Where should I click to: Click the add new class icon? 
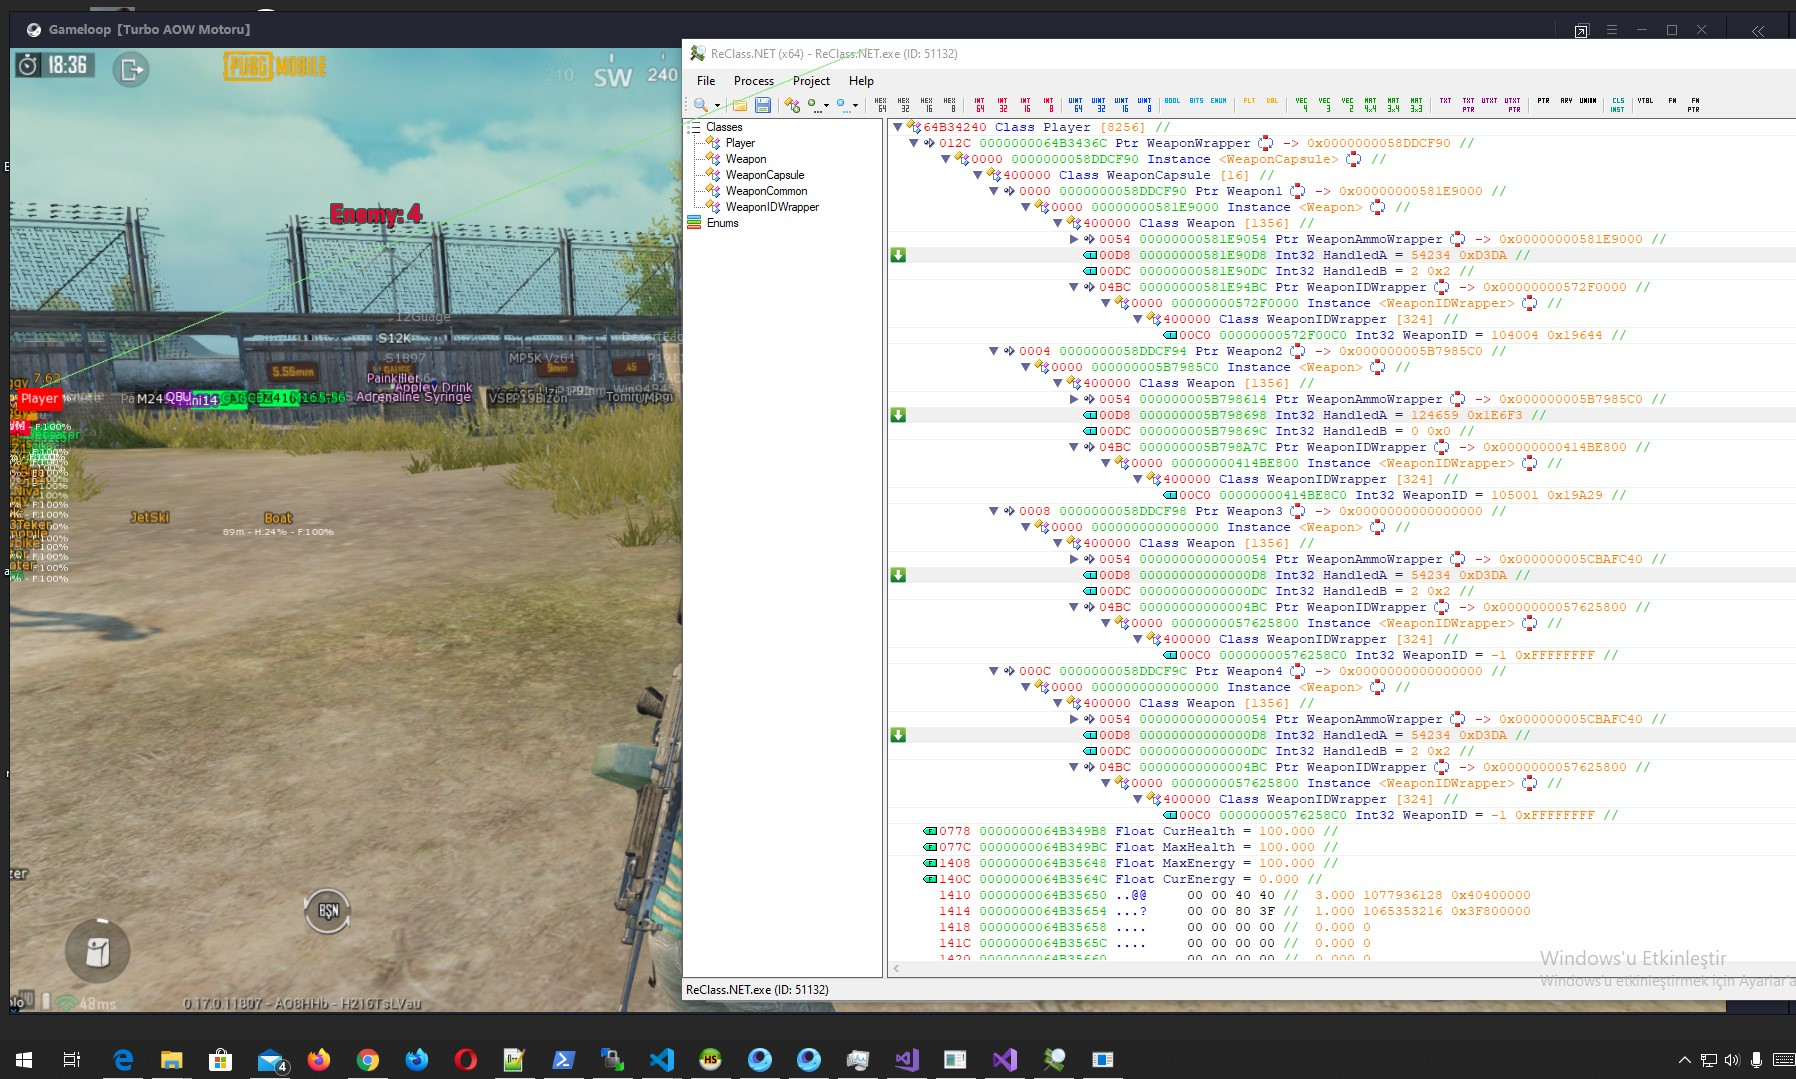pos(792,104)
